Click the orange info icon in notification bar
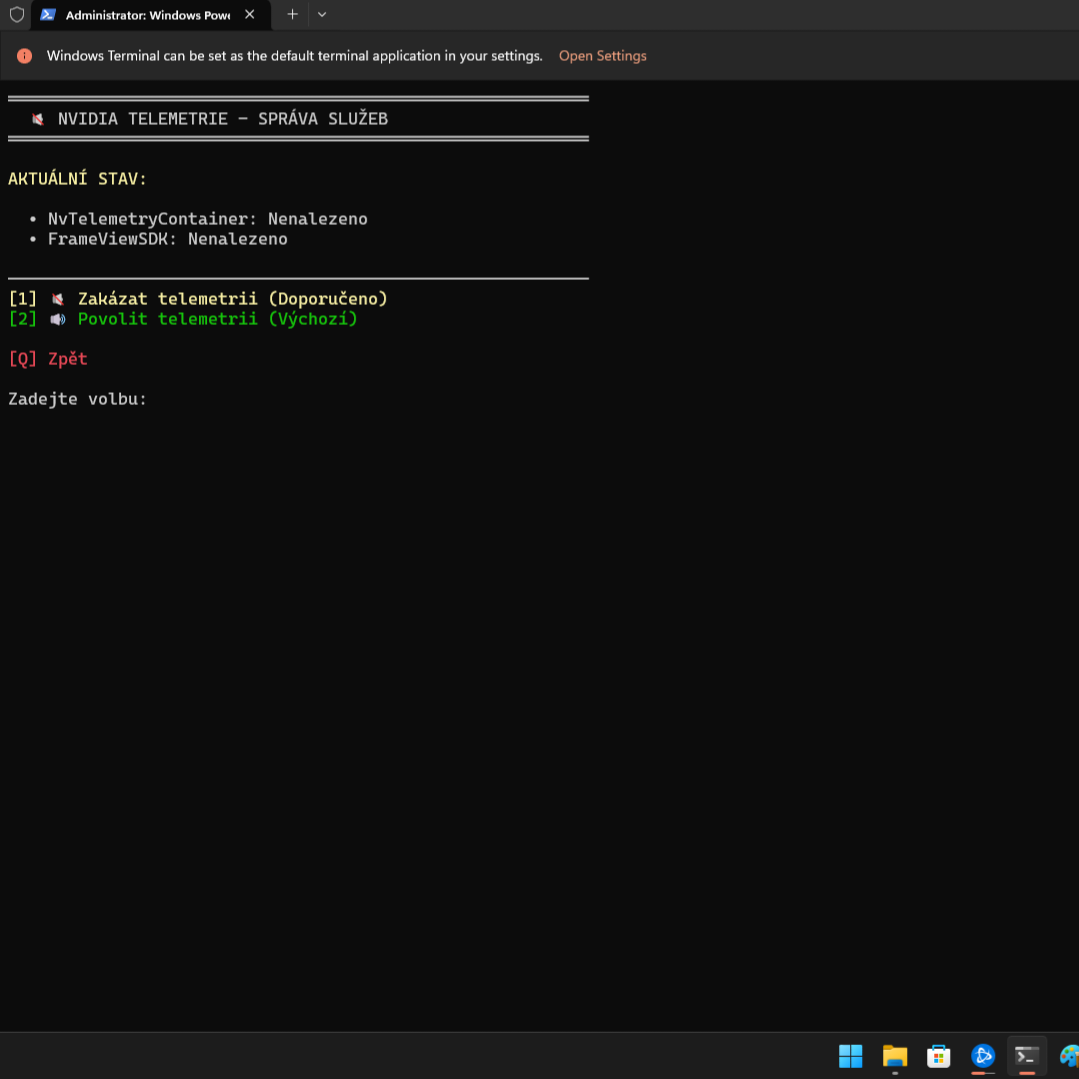This screenshot has height=1079, width=1079. click(x=25, y=56)
